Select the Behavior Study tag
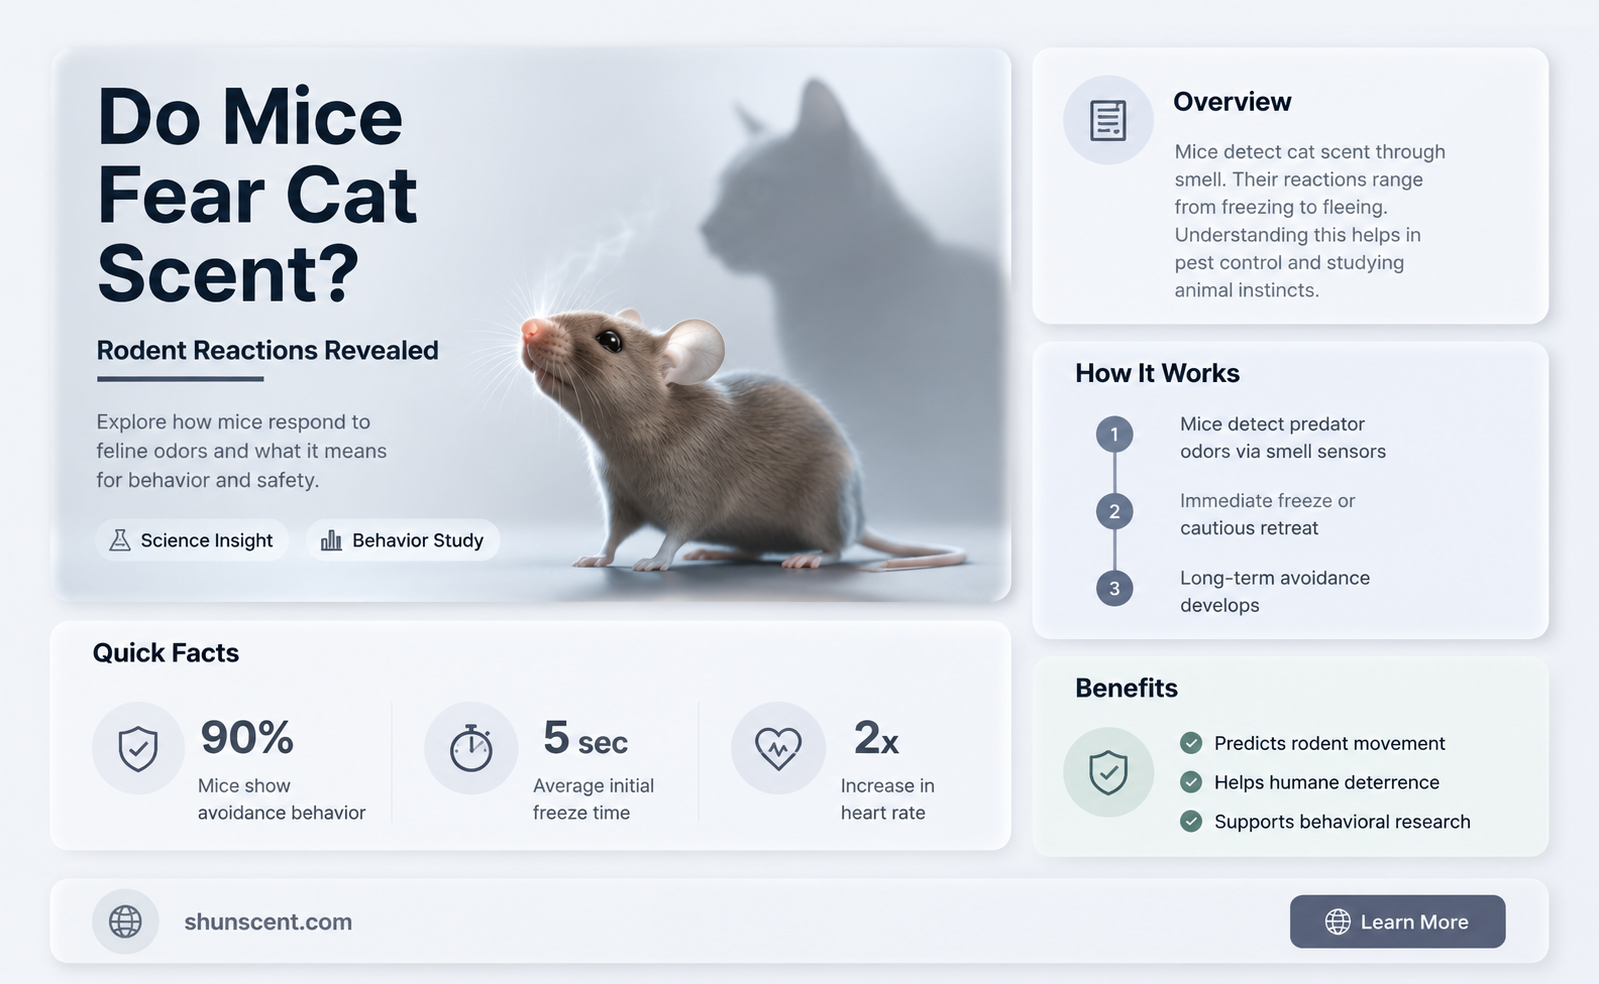 click(403, 540)
